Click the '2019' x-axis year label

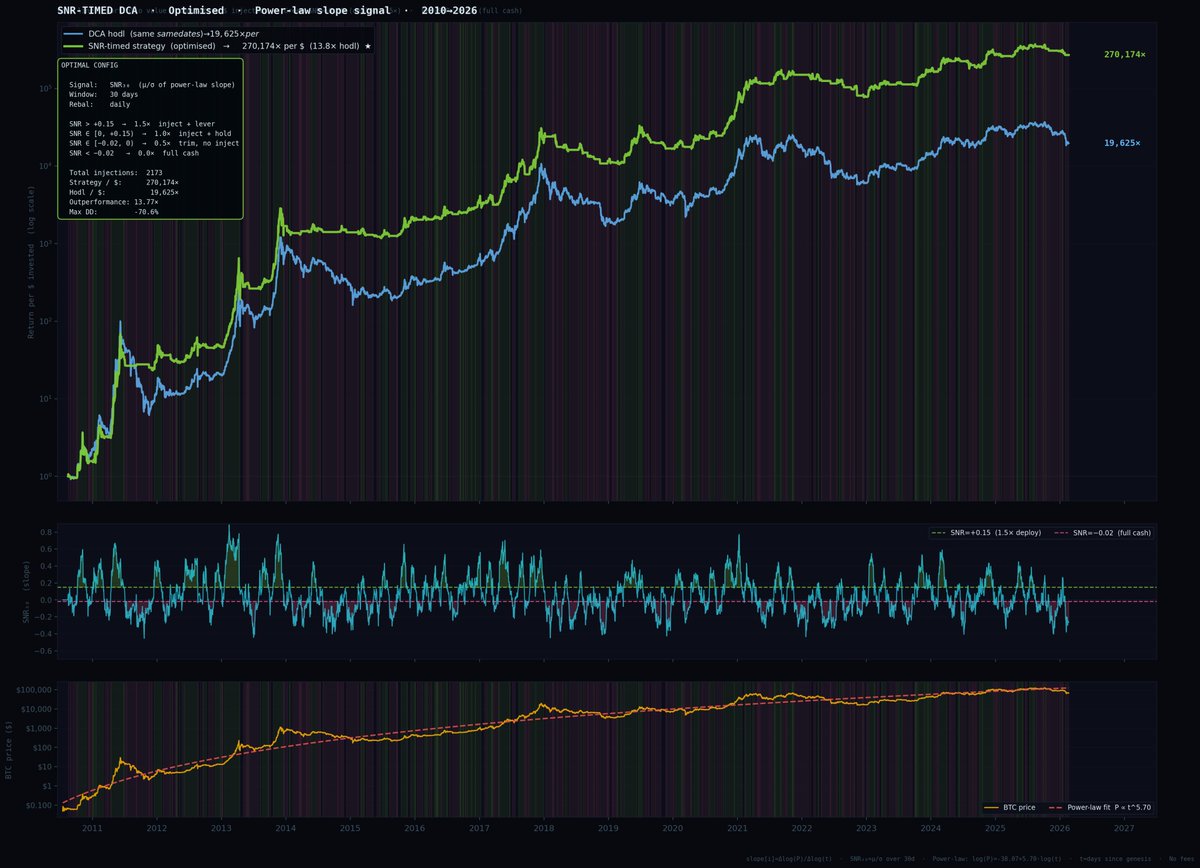pyautogui.click(x=607, y=828)
